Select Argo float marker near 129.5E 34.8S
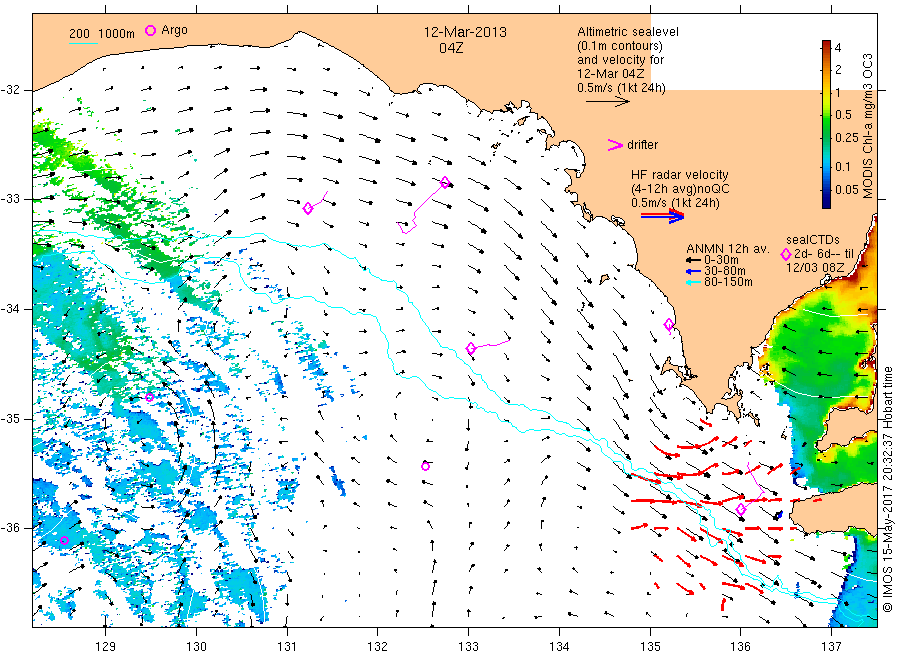Screen dimensions: 900x660 [x=149, y=397]
